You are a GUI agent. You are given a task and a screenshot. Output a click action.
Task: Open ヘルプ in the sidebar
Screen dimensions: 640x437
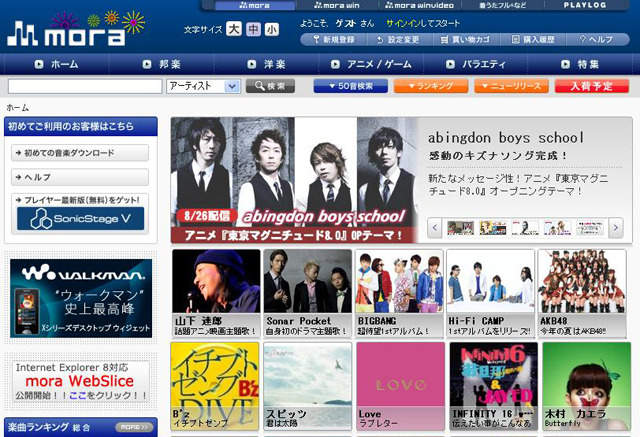(80, 177)
